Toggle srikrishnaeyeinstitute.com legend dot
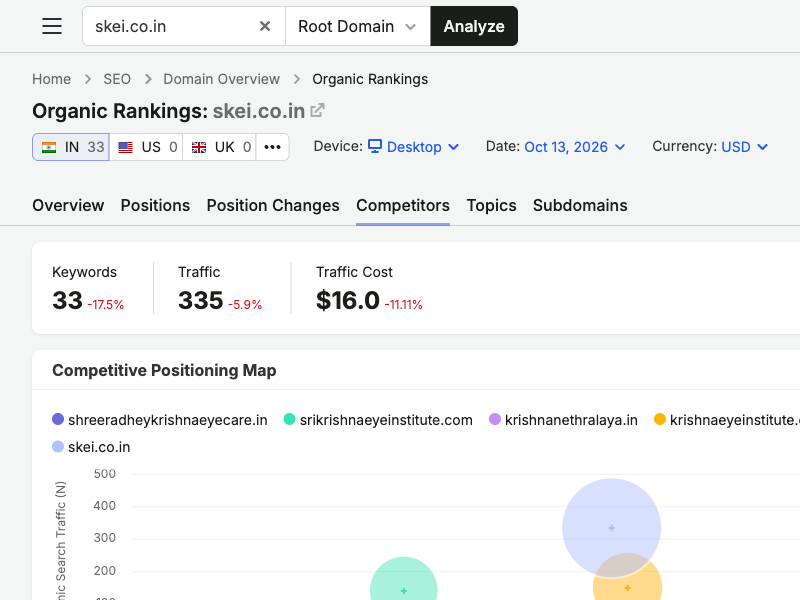This screenshot has width=800, height=600. [x=289, y=419]
